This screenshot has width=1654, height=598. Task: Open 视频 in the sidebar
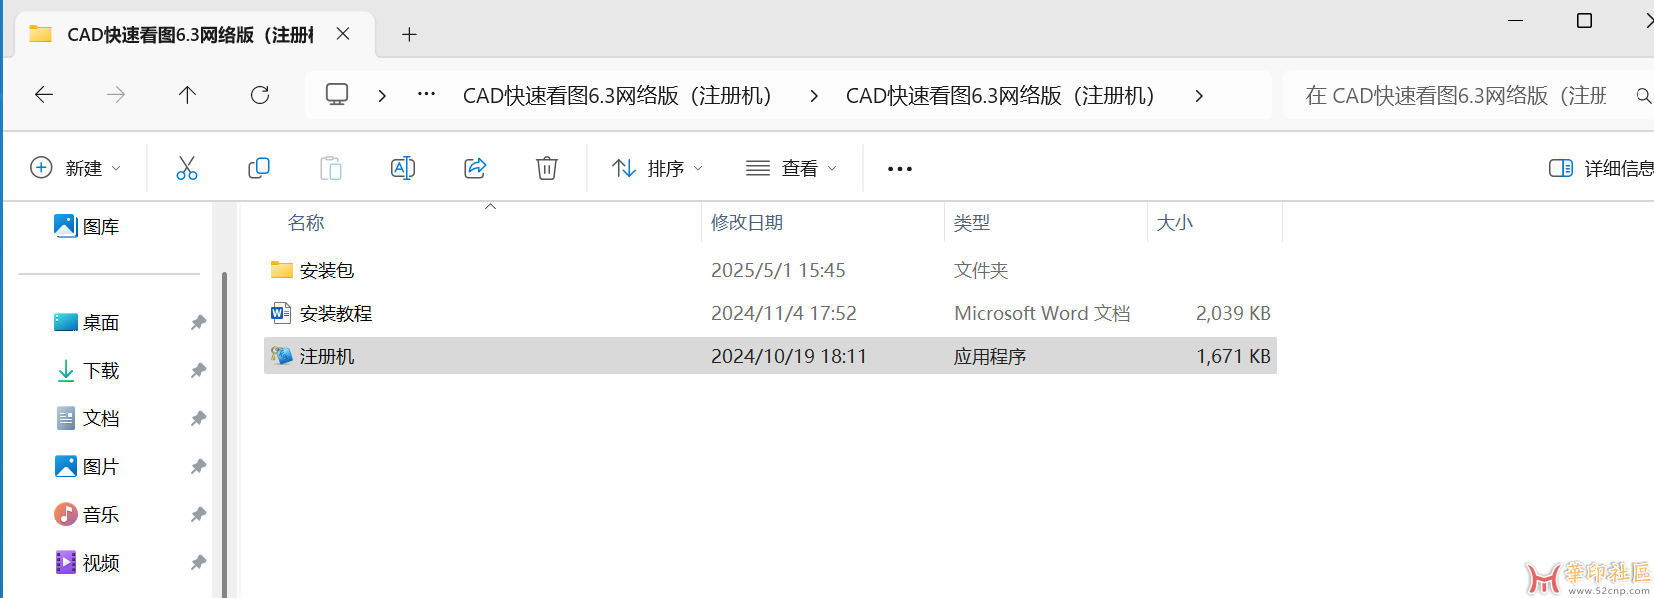86,562
